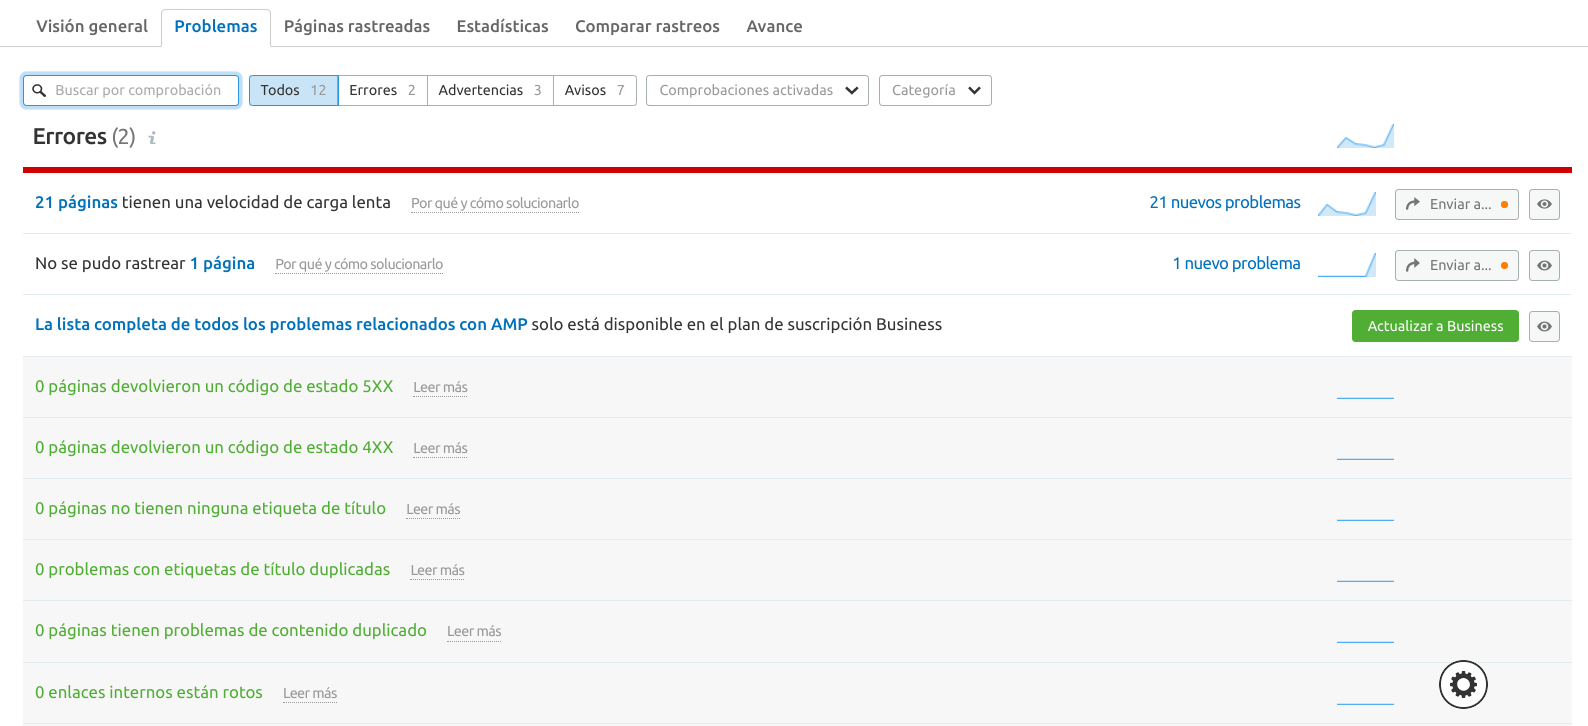Focus the Buscar por comprobación search field
1588x726 pixels.
[x=131, y=90]
